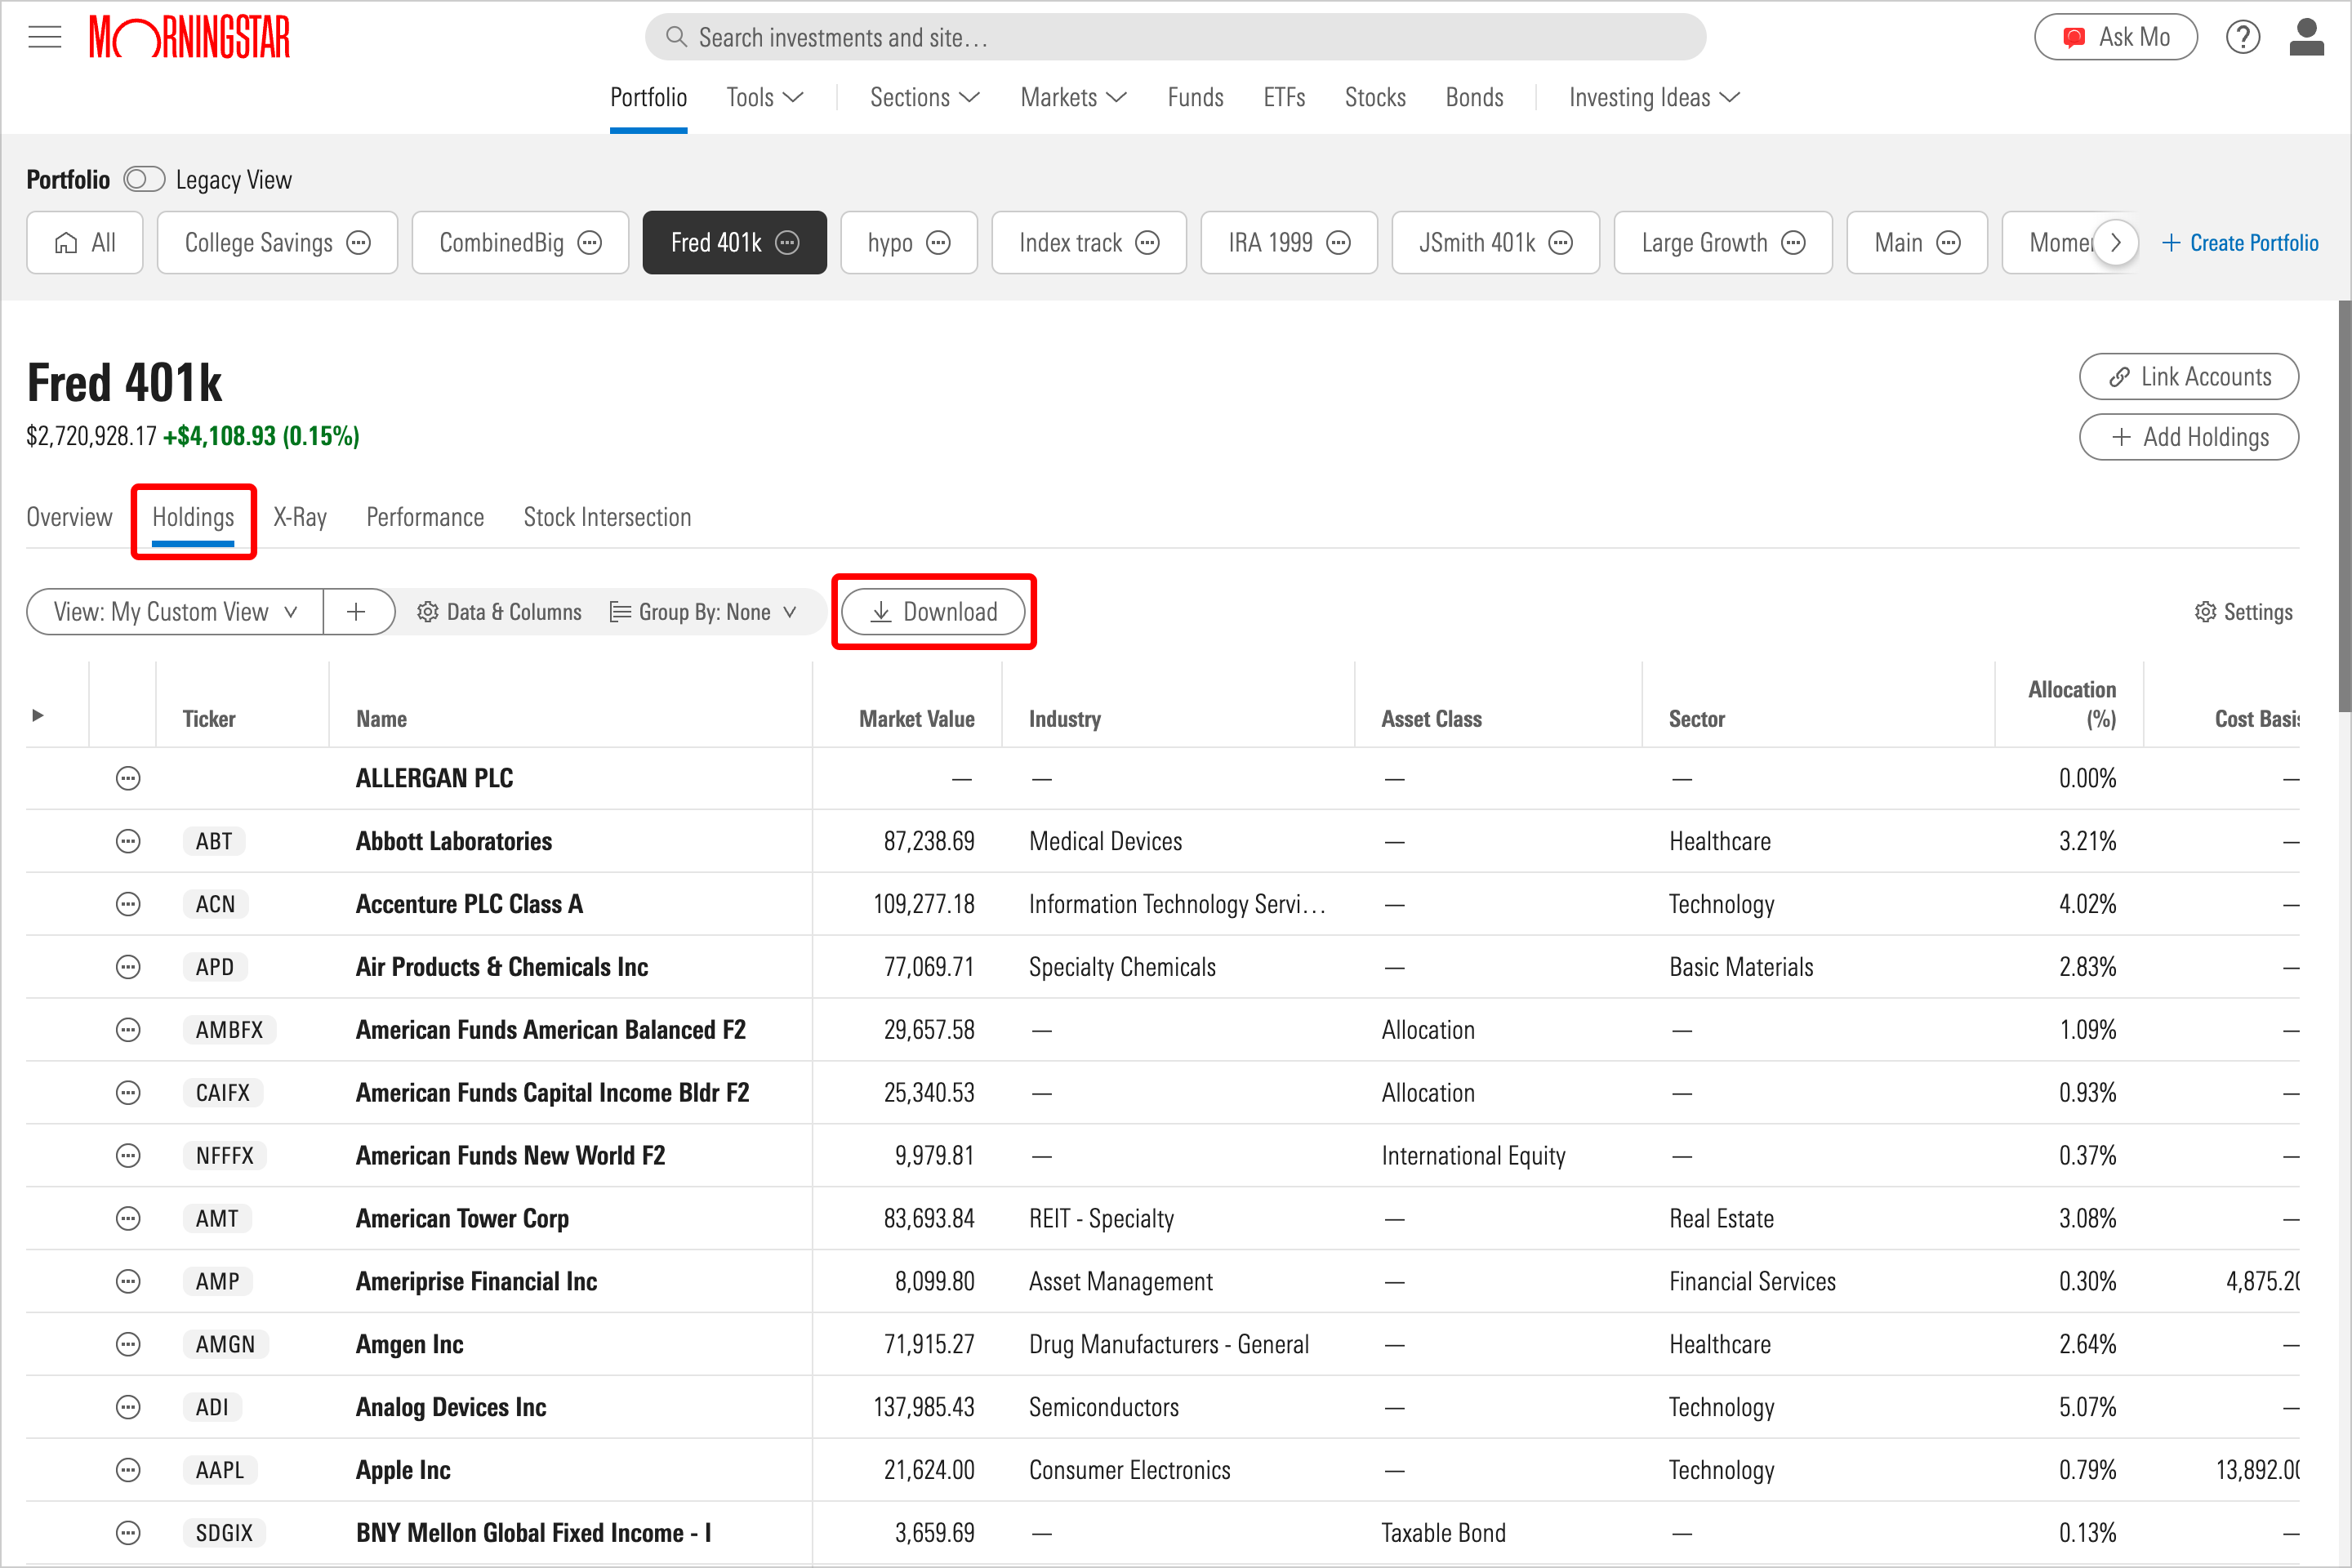
Task: Click the help question mark icon
Action: click(x=2243, y=37)
